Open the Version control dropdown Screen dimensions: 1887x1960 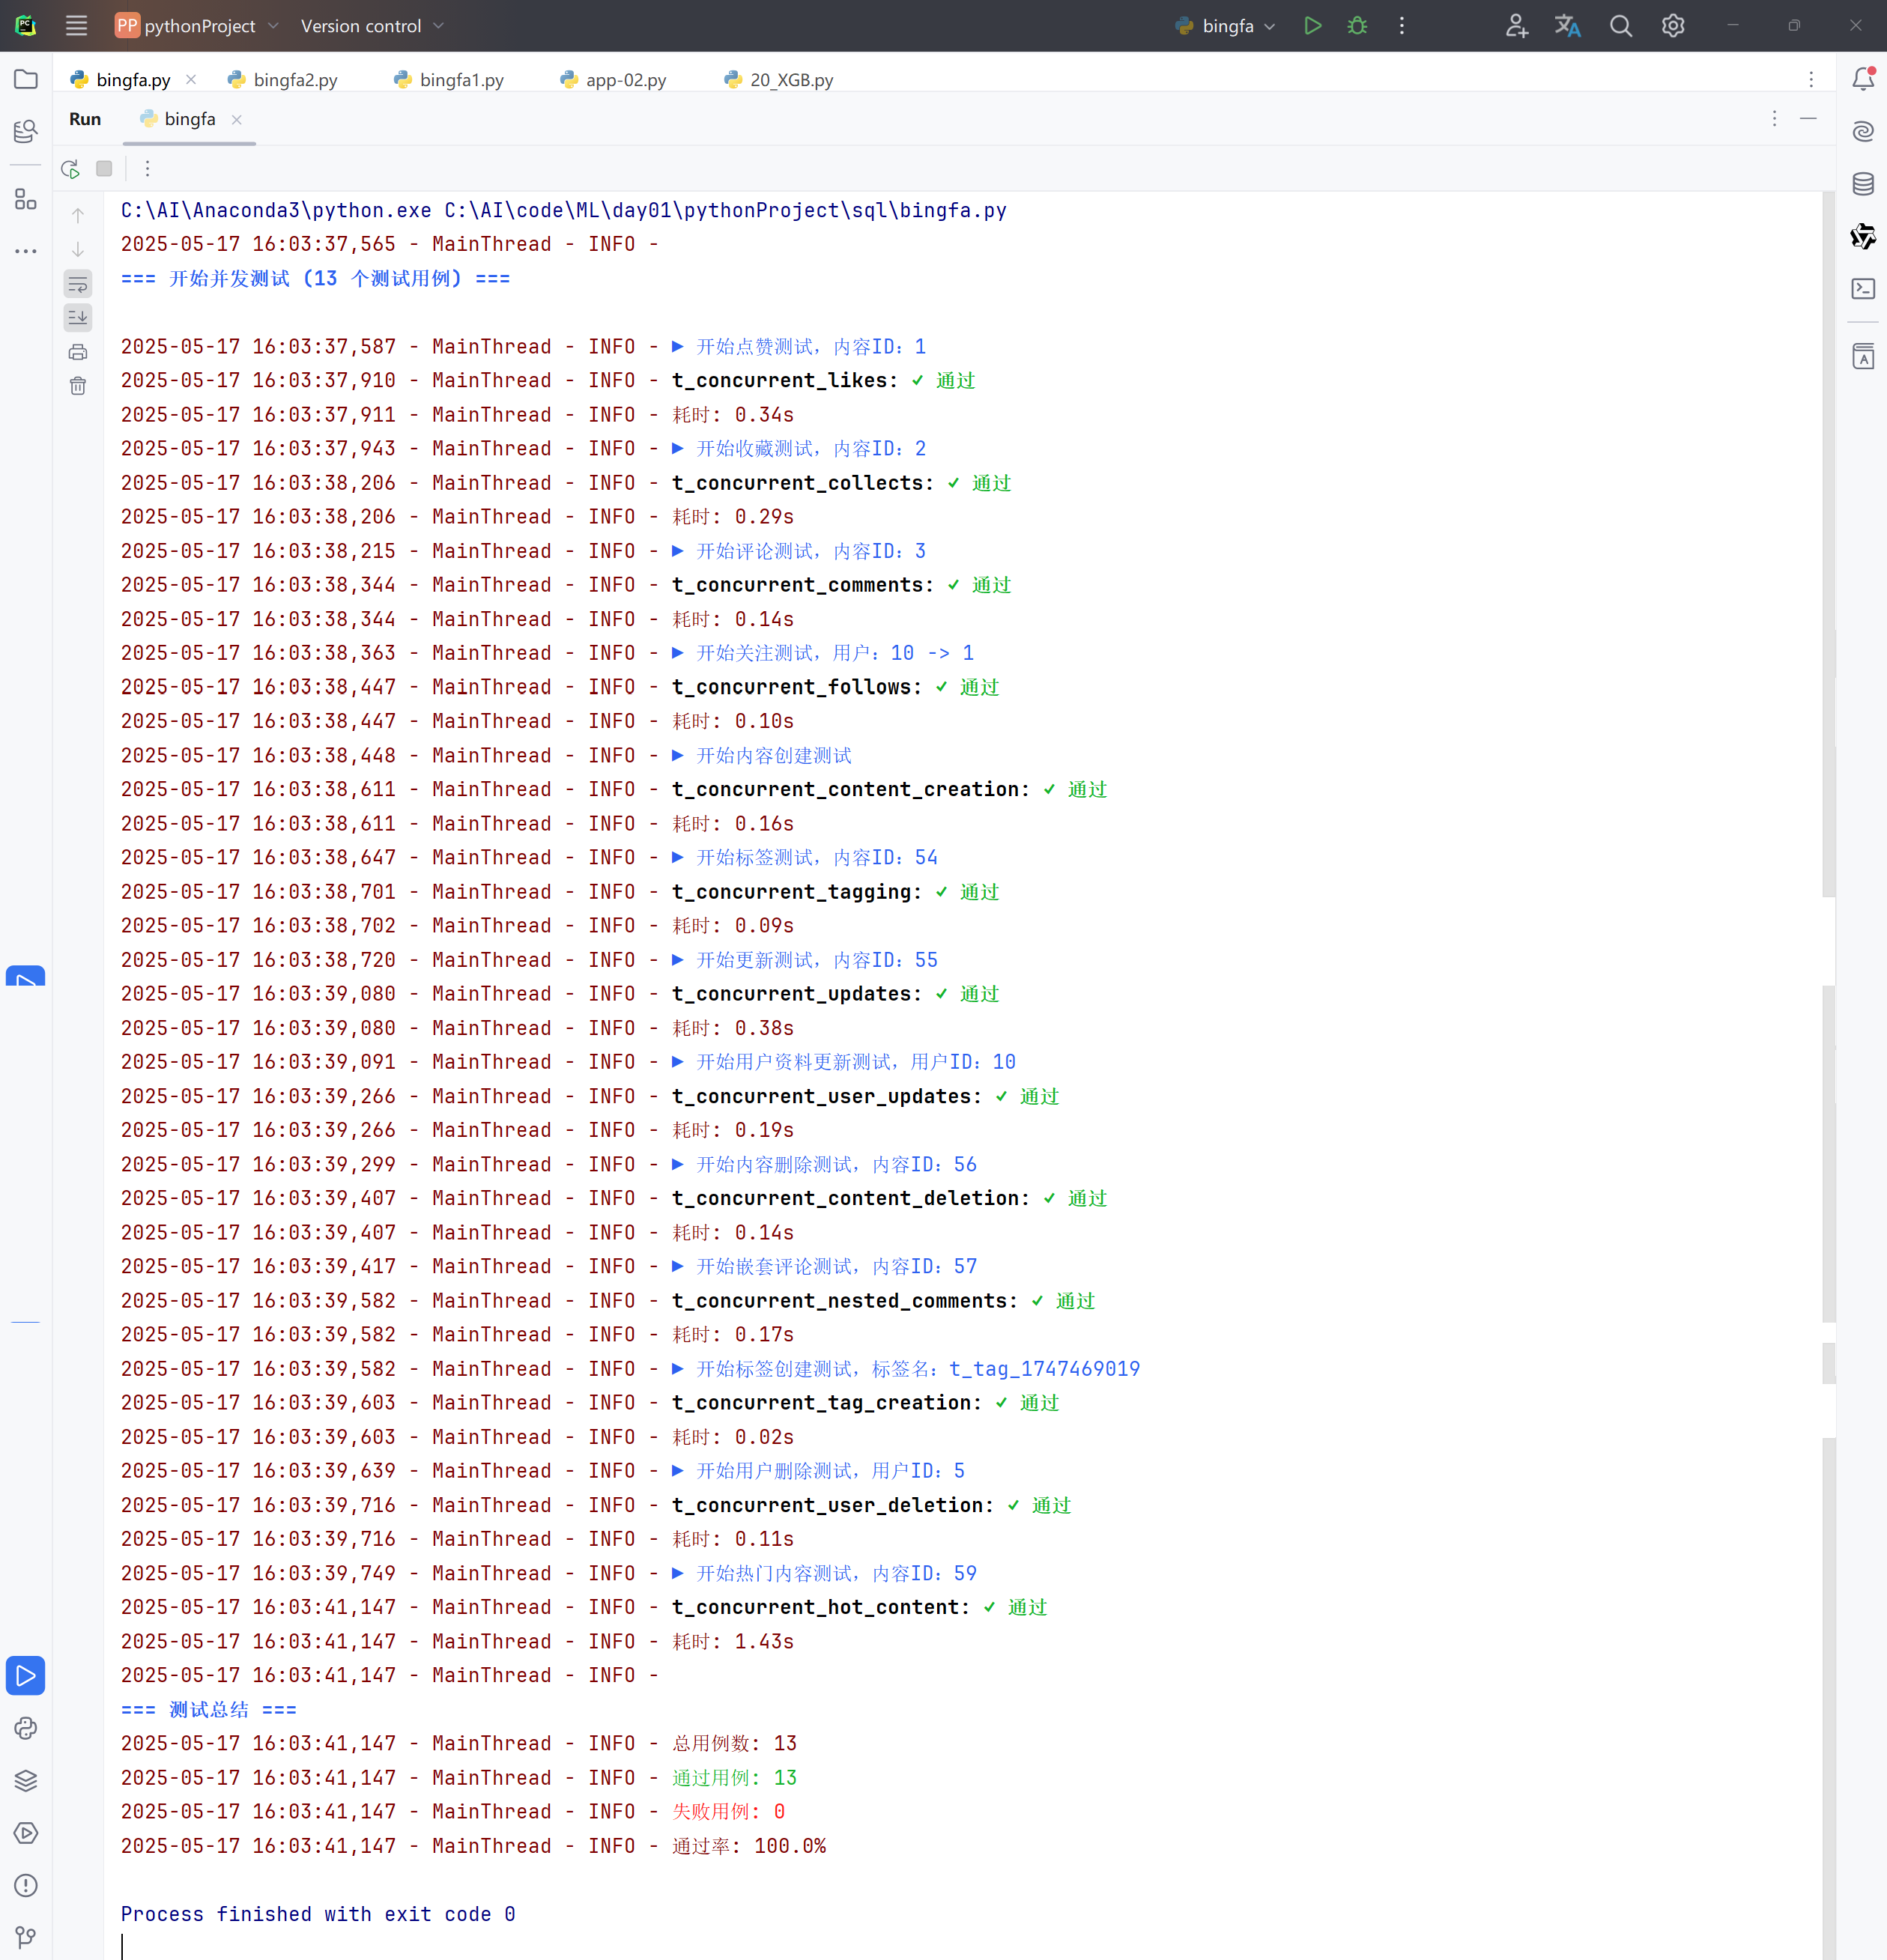[x=372, y=26]
